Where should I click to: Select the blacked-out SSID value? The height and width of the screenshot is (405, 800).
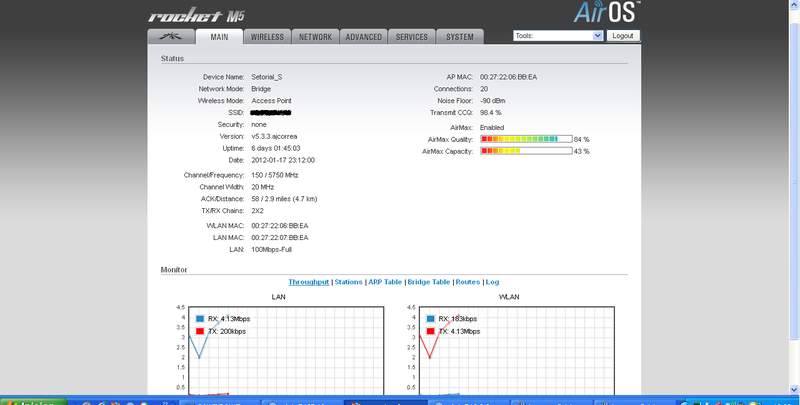pyautogui.click(x=271, y=113)
